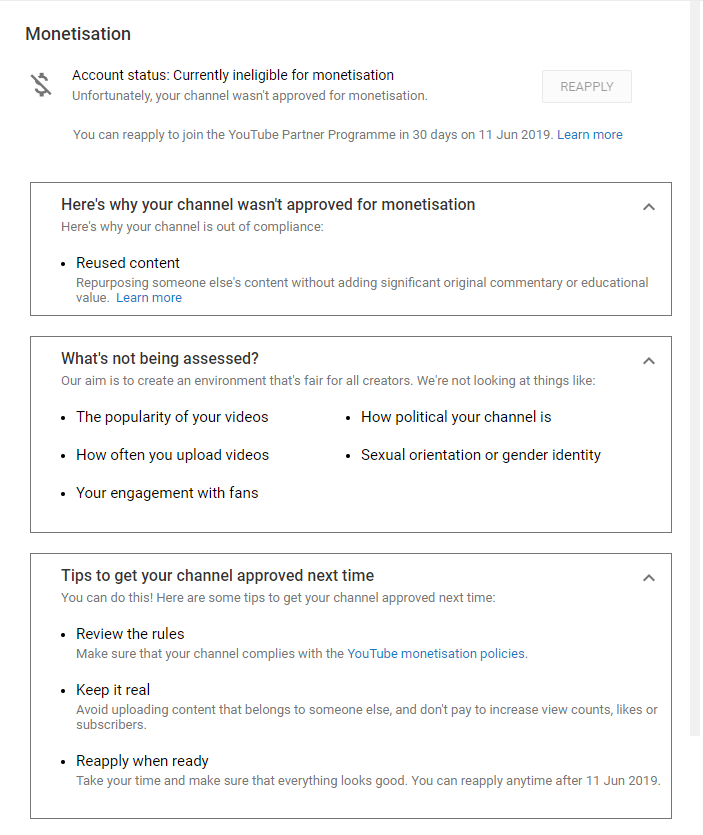Click 'The popularity of your videos' item

(x=172, y=417)
